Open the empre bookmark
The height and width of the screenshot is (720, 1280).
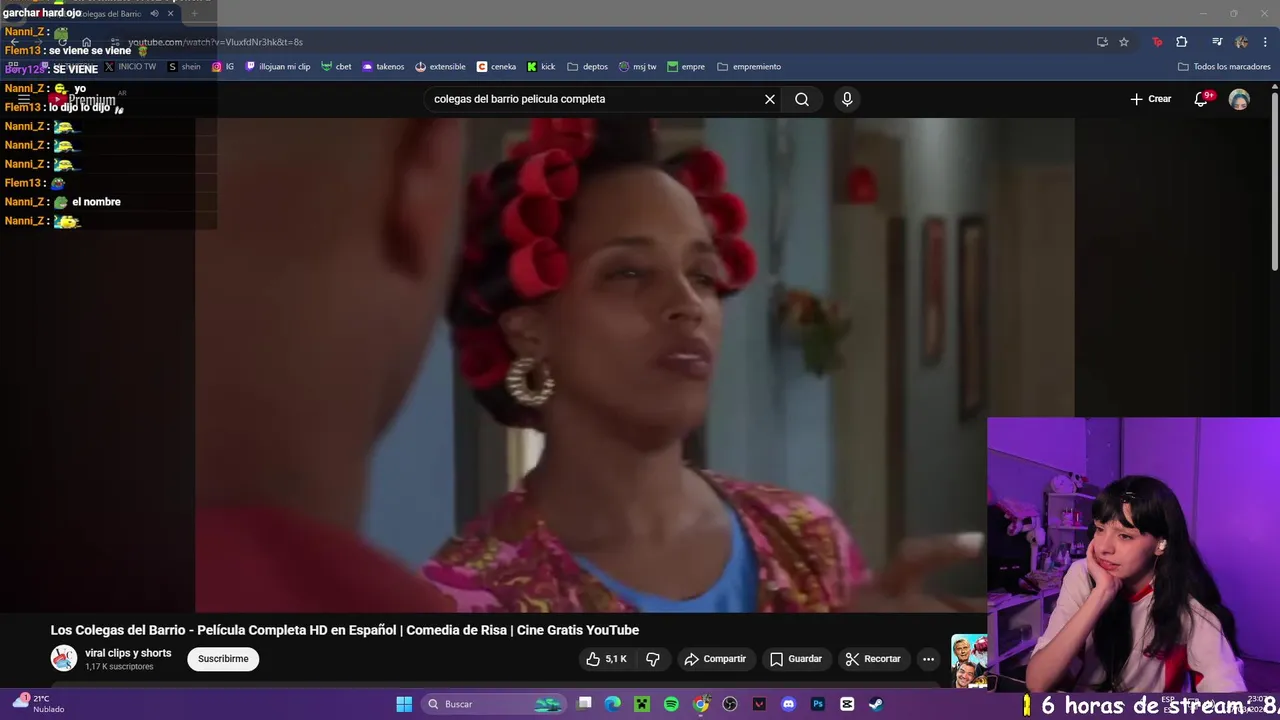686,67
